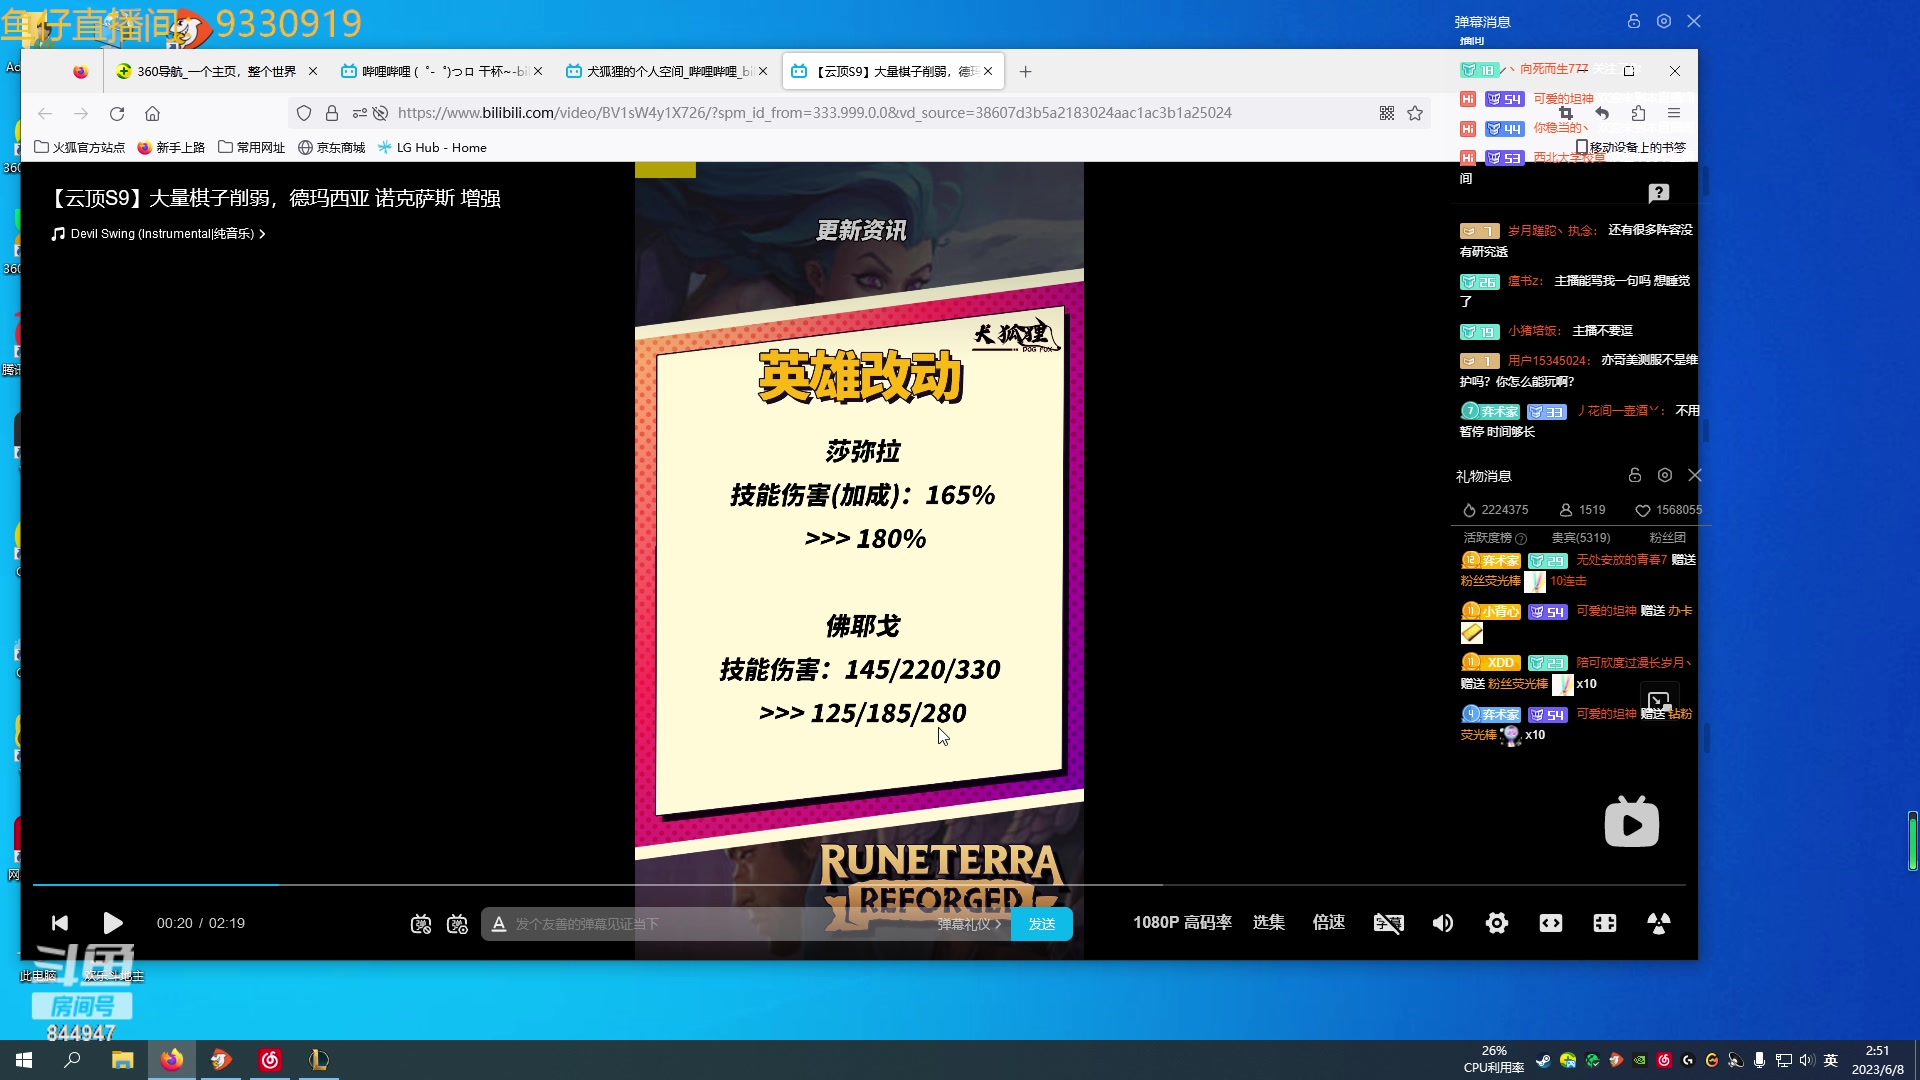1920x1080 pixels.
Task: Open the 弹幕礼仪 etiquette link
Action: tap(969, 924)
